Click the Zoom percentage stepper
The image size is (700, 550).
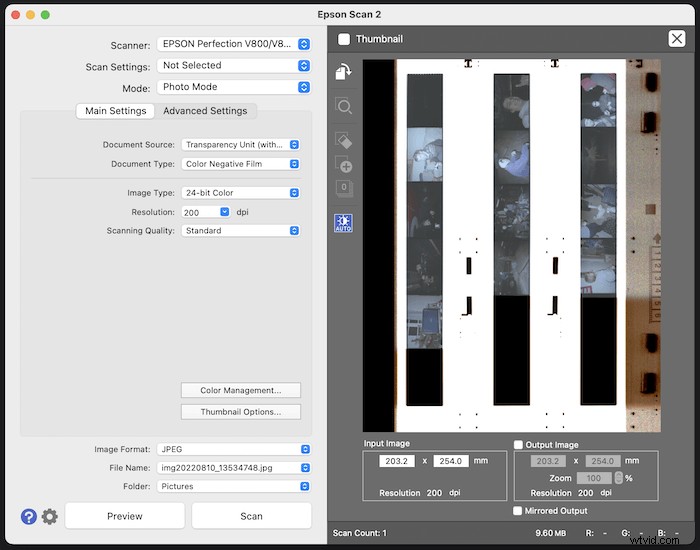[617, 479]
